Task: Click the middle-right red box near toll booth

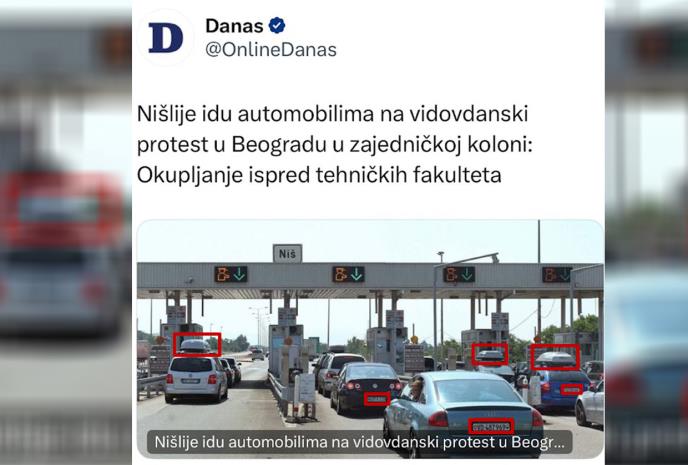Action: [x=490, y=354]
